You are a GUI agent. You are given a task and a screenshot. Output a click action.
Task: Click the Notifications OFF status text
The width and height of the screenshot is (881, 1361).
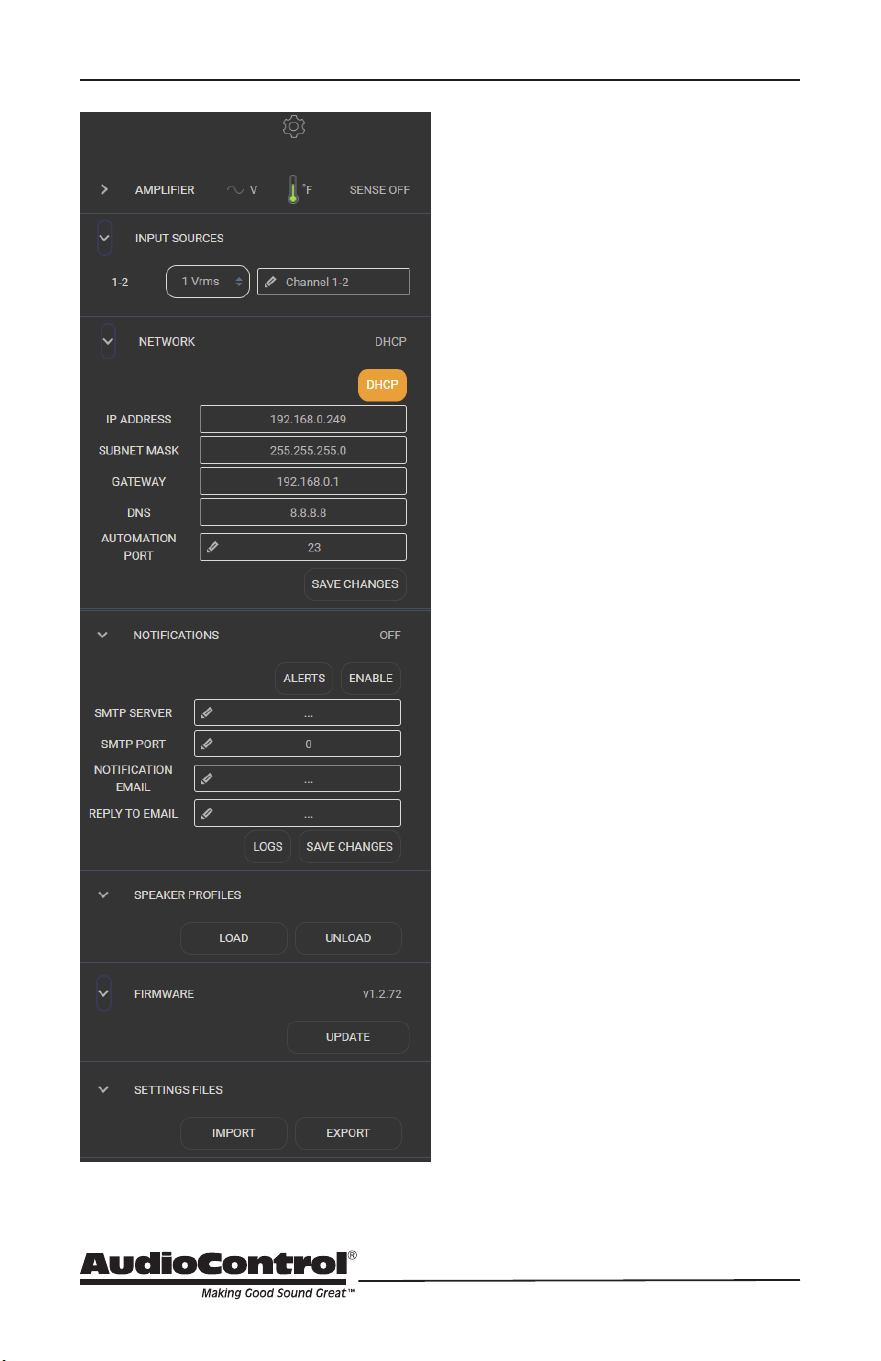coord(390,635)
